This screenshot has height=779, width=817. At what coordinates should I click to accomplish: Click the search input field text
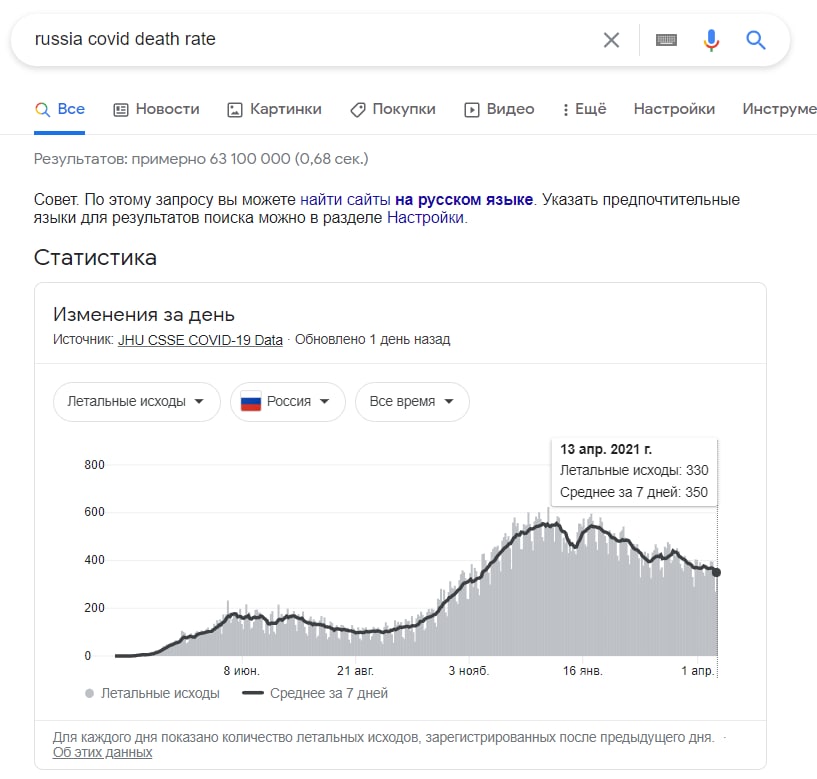point(125,39)
